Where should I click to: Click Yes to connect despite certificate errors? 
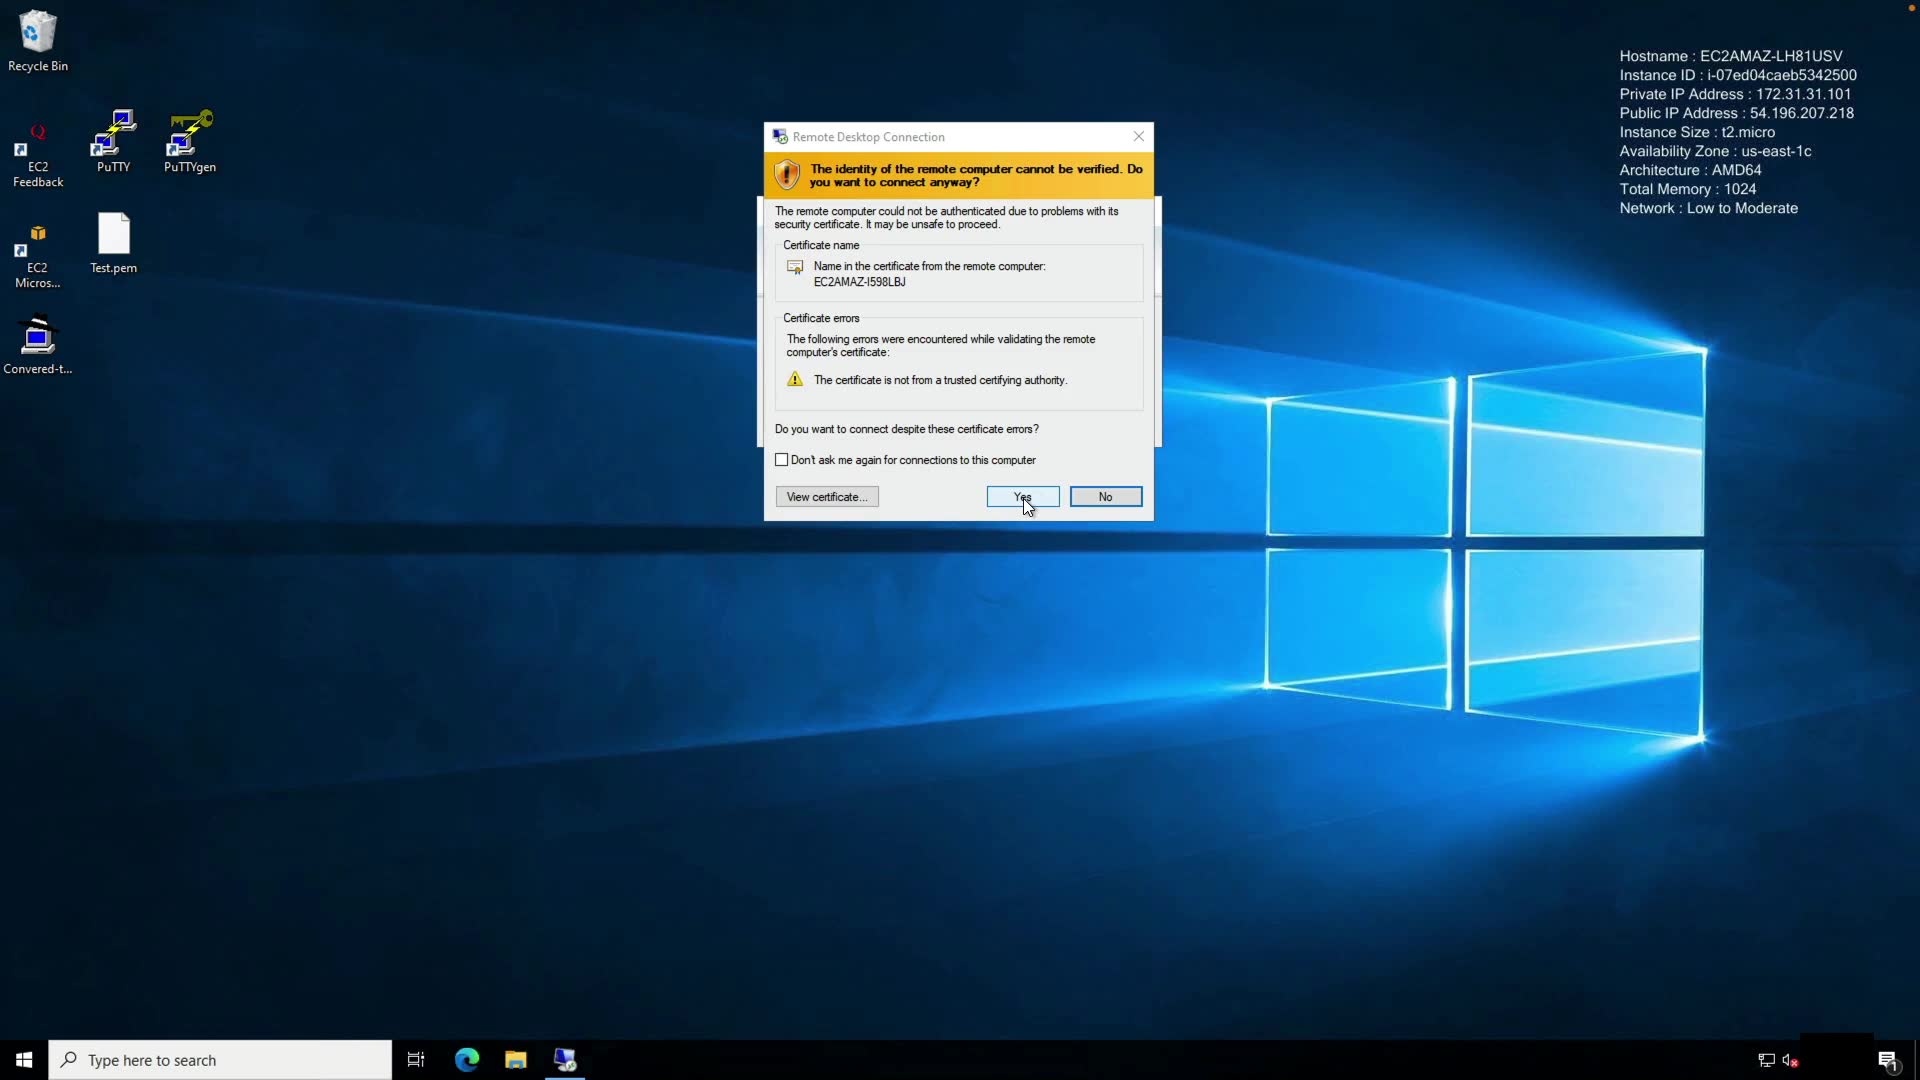pyautogui.click(x=1022, y=497)
